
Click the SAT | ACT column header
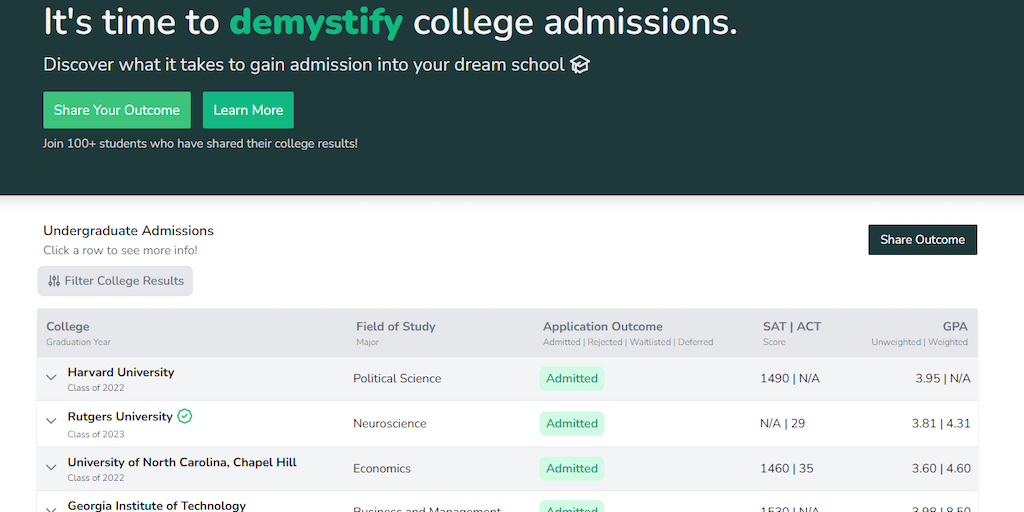pos(792,326)
